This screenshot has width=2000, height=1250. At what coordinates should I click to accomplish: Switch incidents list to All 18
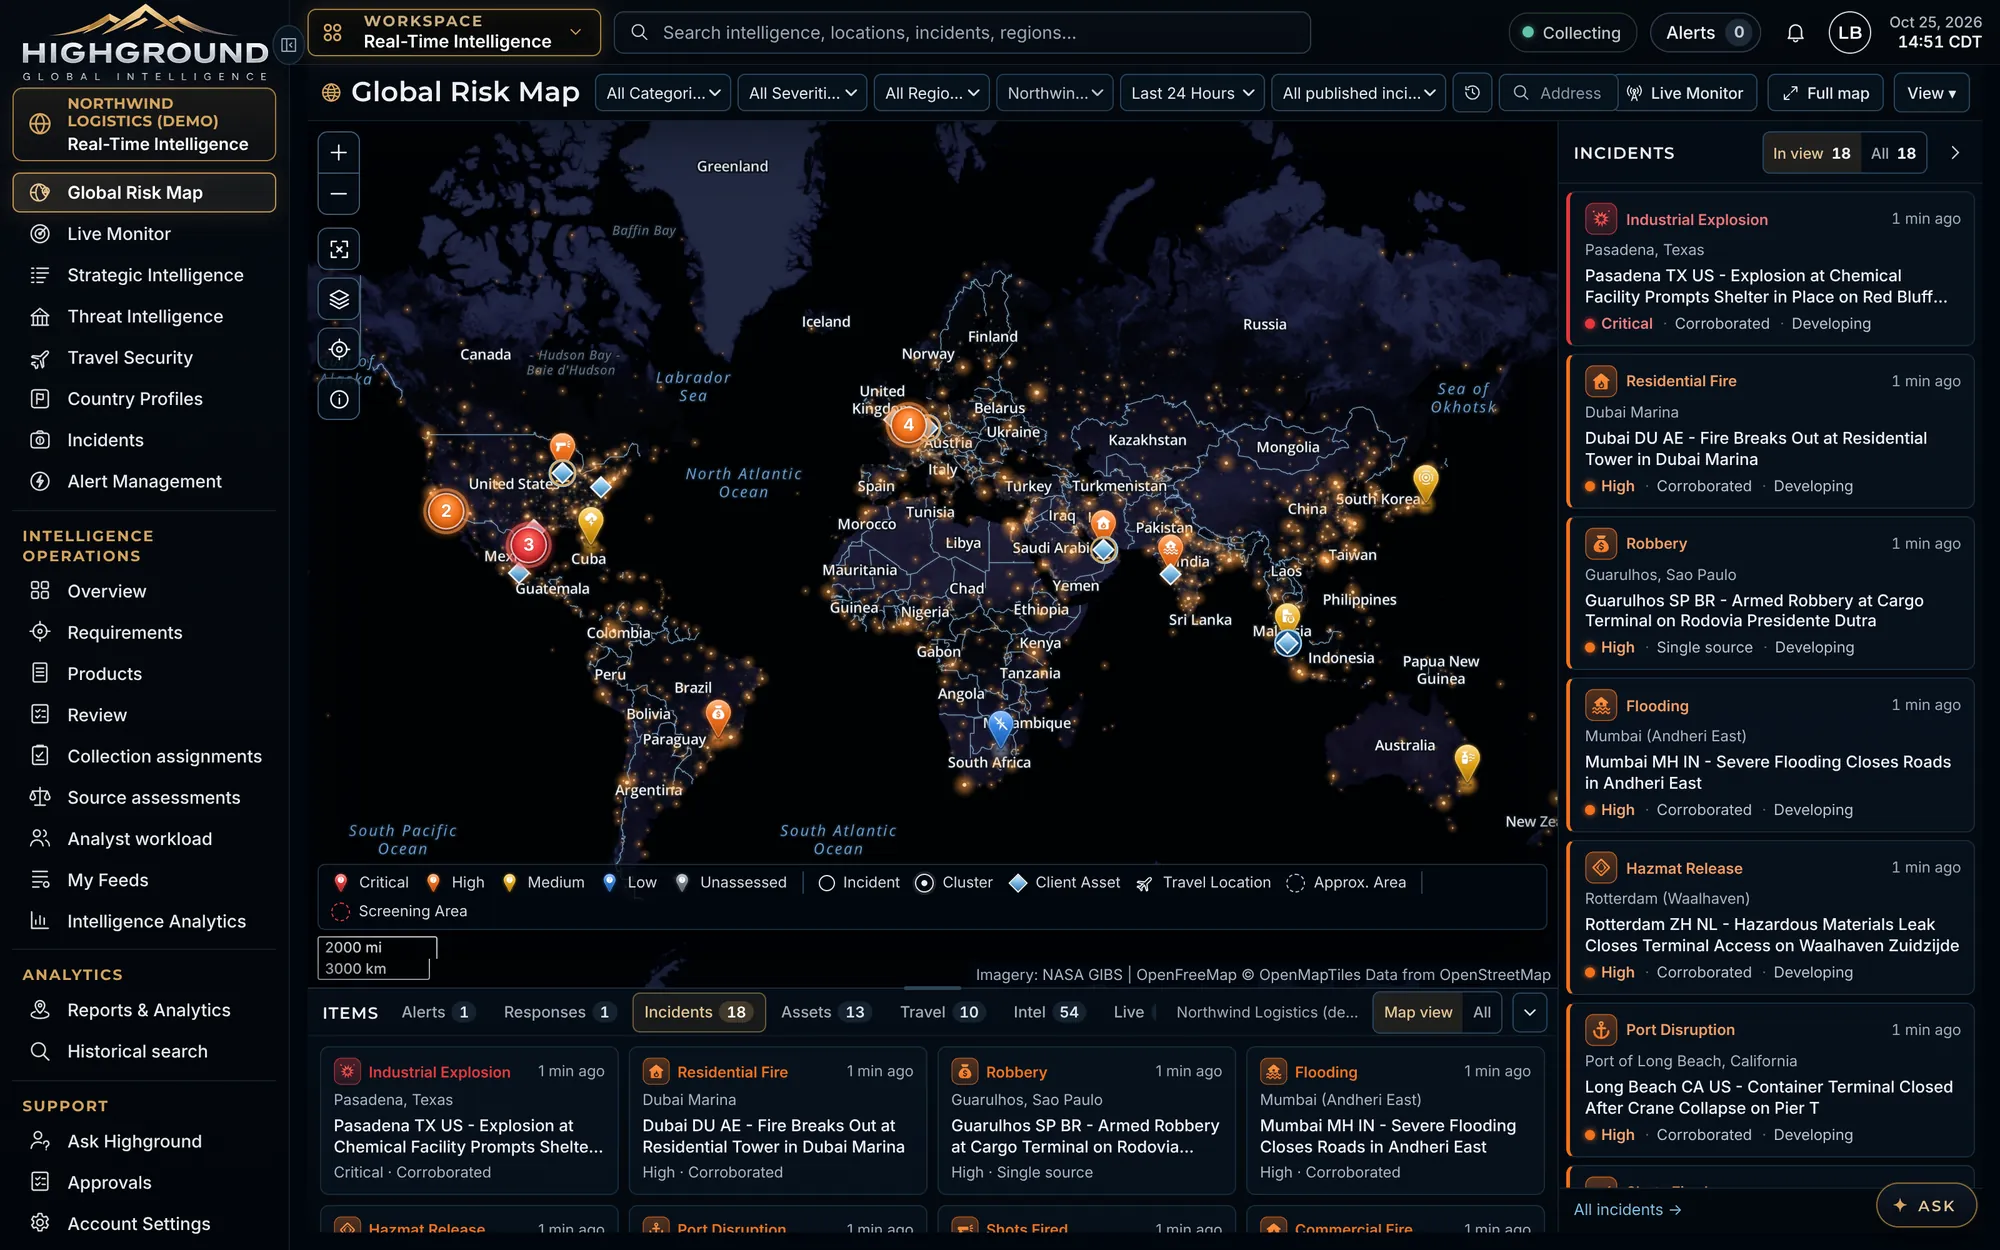click(1893, 153)
